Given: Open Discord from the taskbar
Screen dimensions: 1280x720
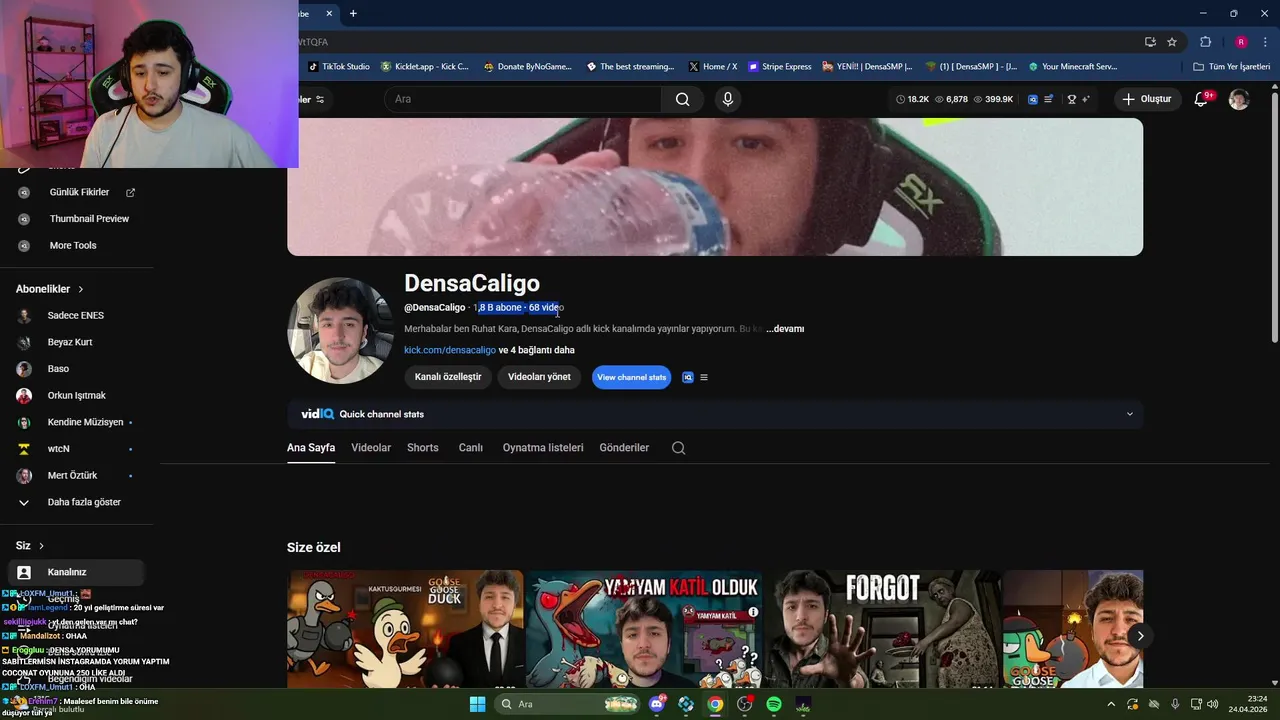Looking at the screenshot, I should [x=657, y=704].
